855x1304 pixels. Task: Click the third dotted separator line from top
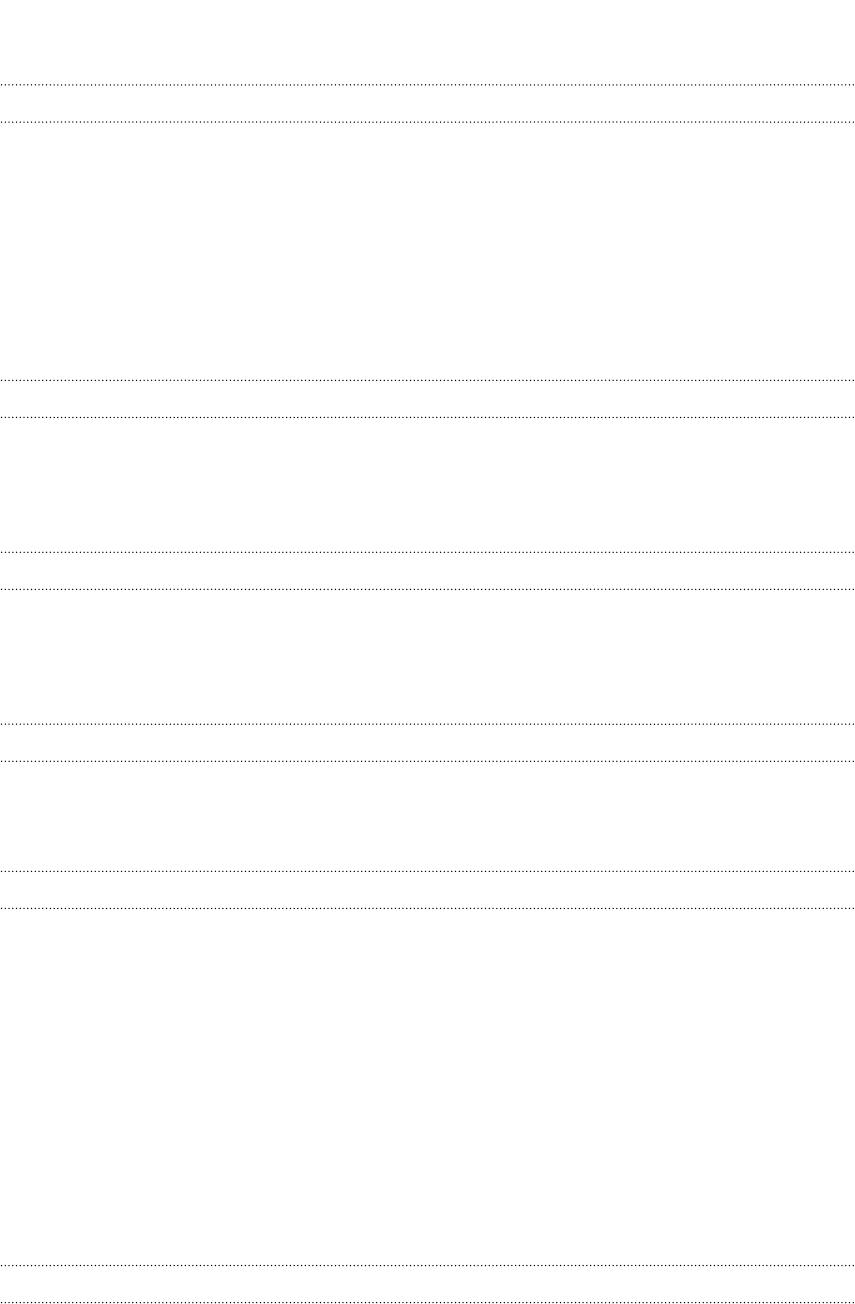427,380
